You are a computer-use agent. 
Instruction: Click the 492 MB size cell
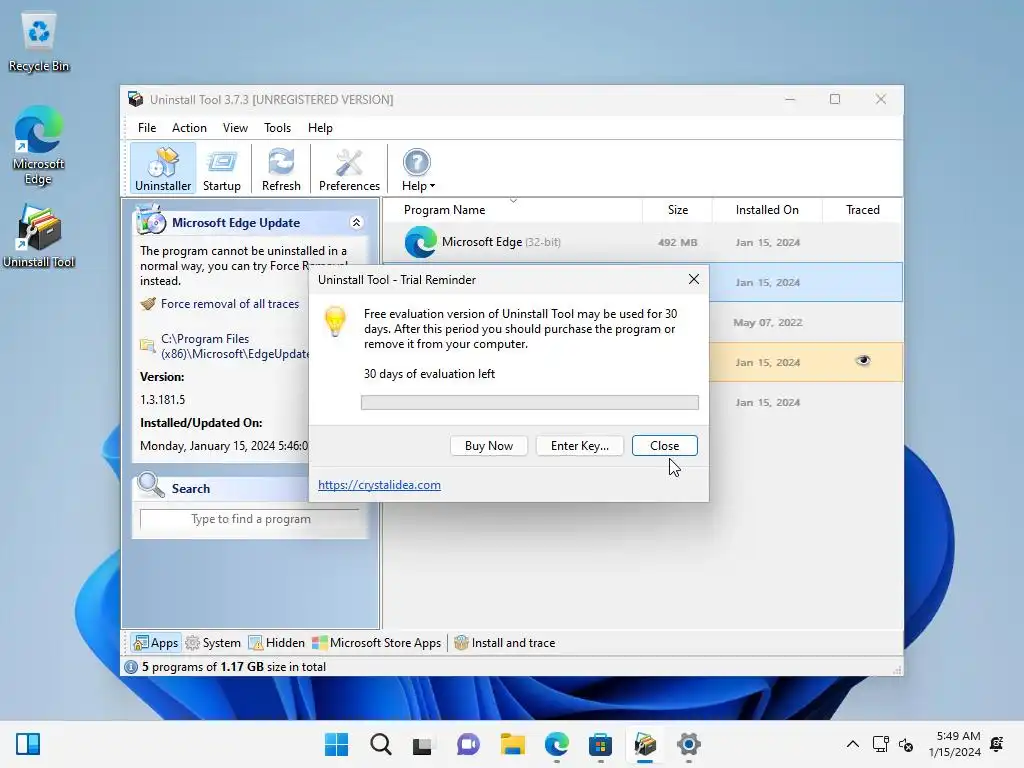click(677, 242)
